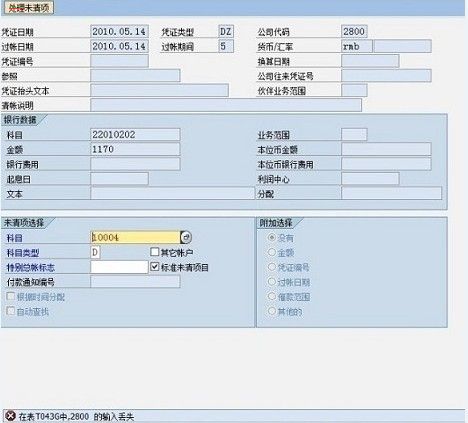Choose the 凭证编号 radio option
The image size is (468, 423).
[x=272, y=267]
